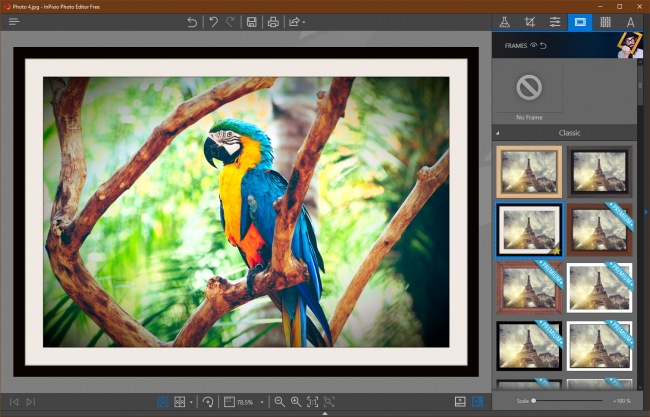Screen dimensions: 650x417
Task: Fit the image to the screen
Action: (329, 402)
